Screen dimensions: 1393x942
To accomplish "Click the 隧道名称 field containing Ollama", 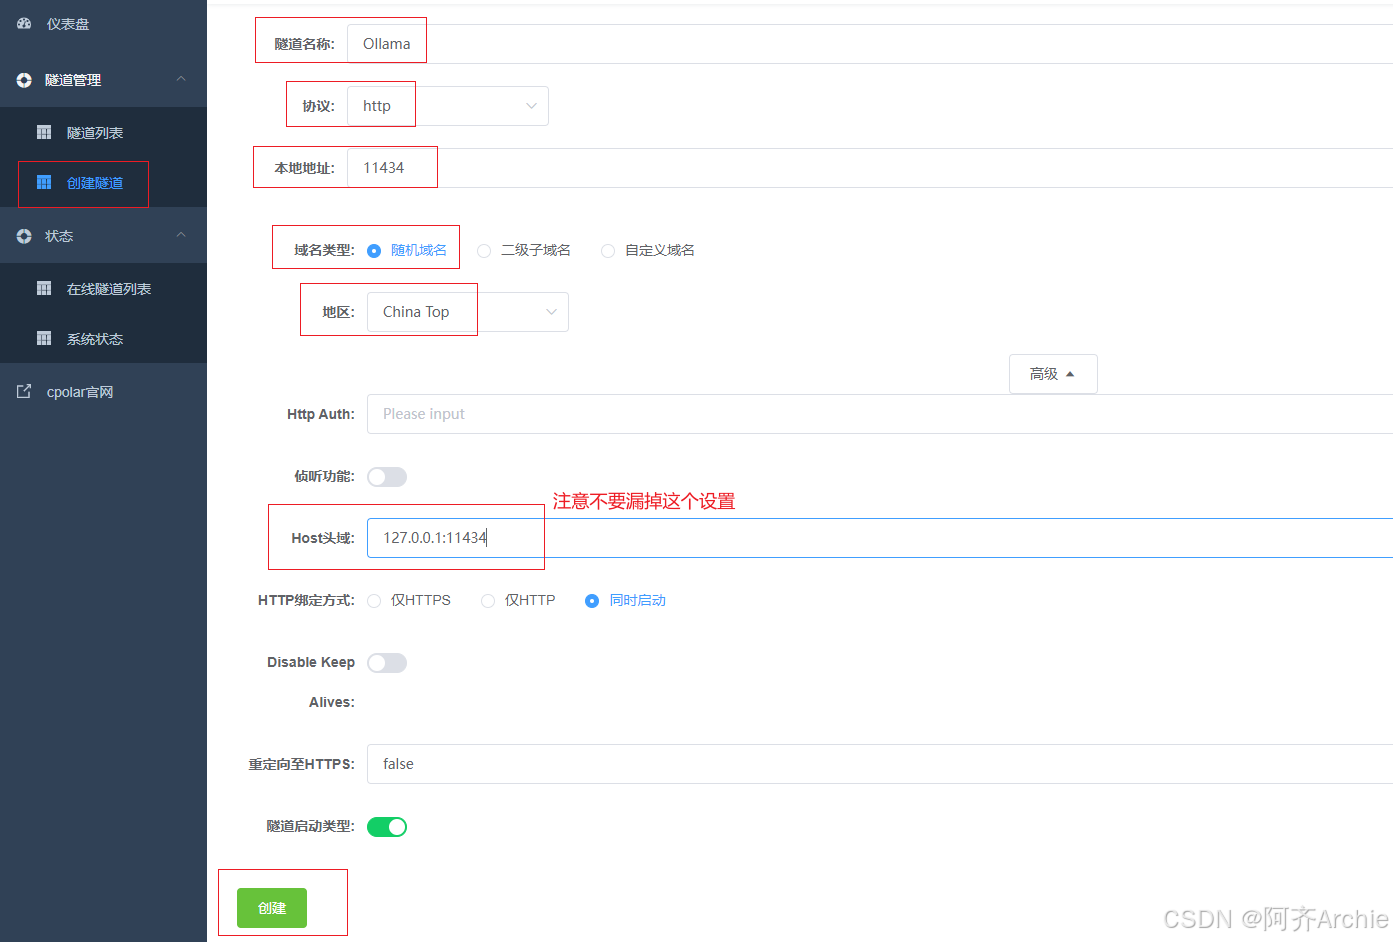I will (870, 44).
